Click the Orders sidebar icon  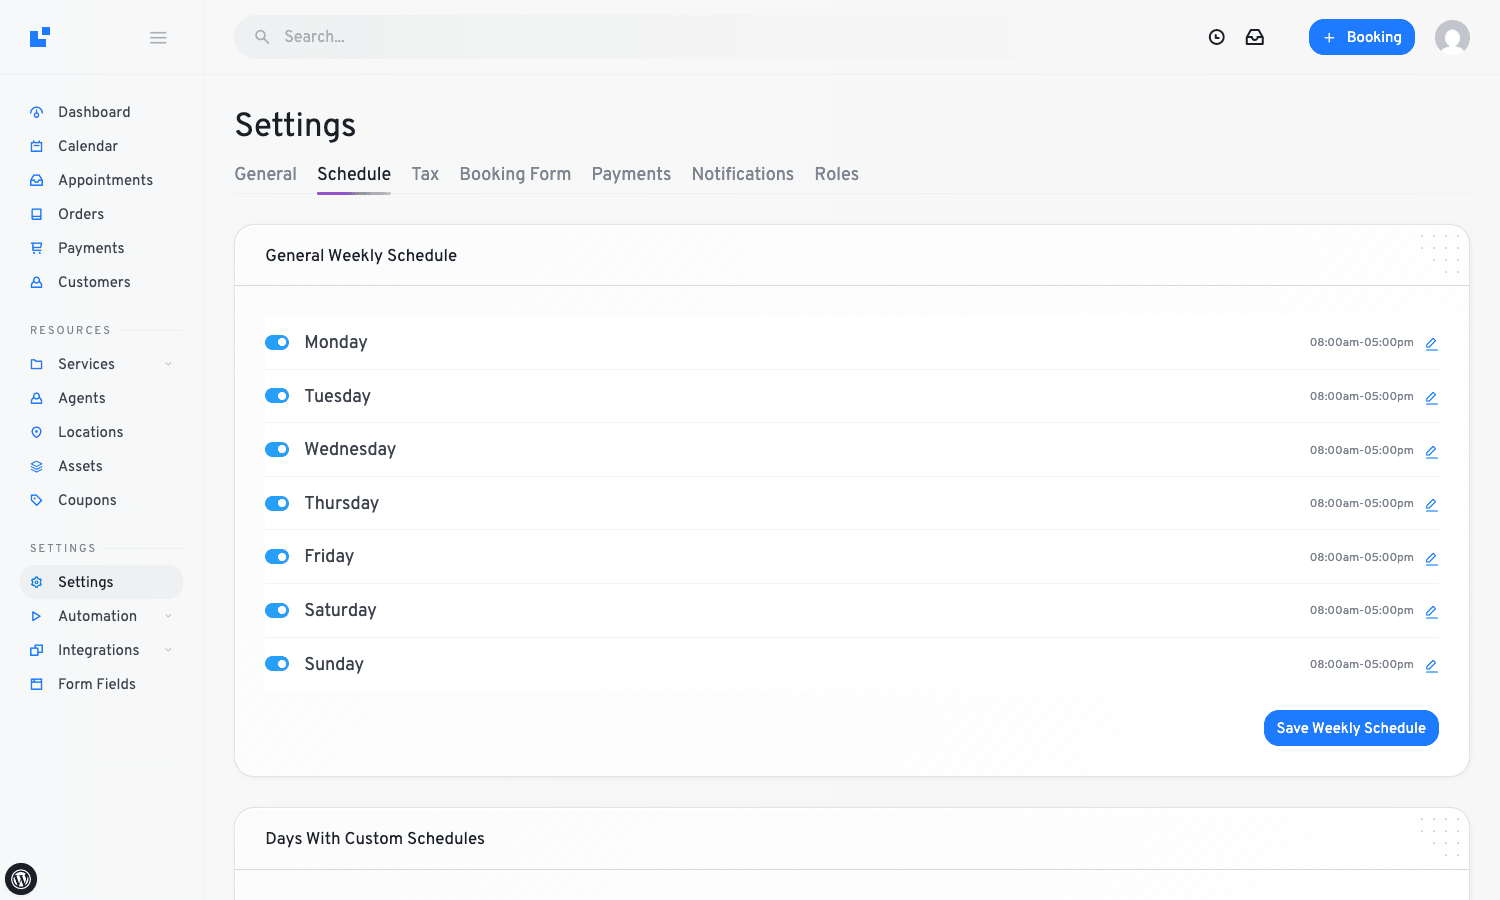[37, 214]
